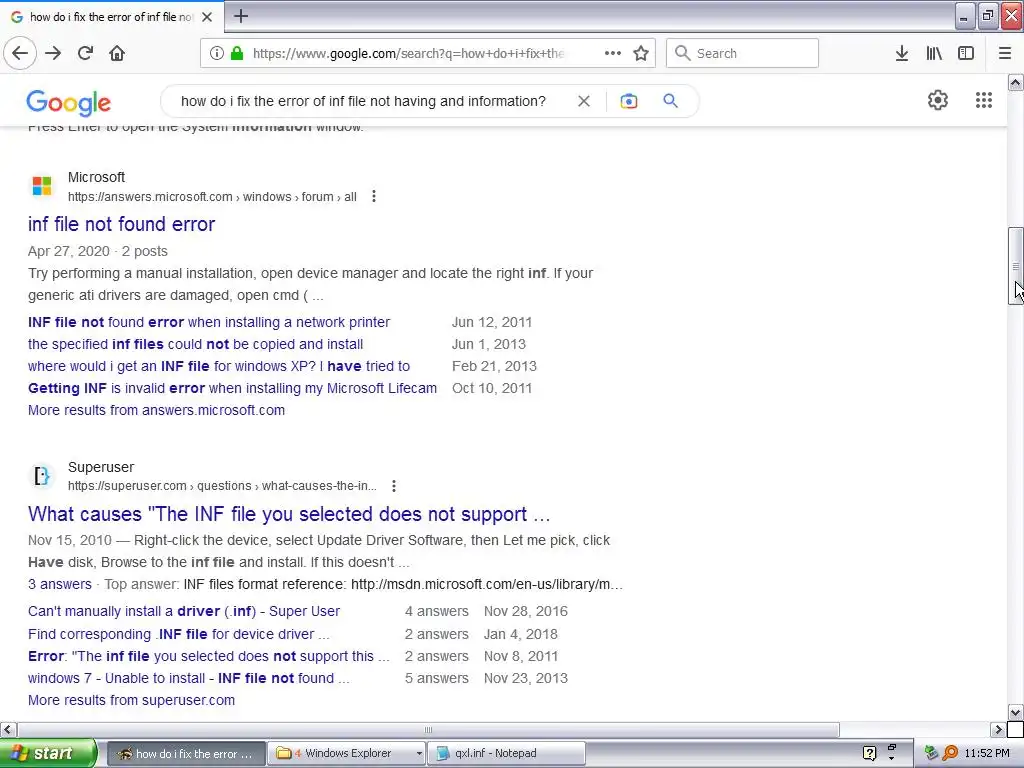The image size is (1024, 768).
Task: Open page actions three-dot menu in address bar
Action: (613, 53)
